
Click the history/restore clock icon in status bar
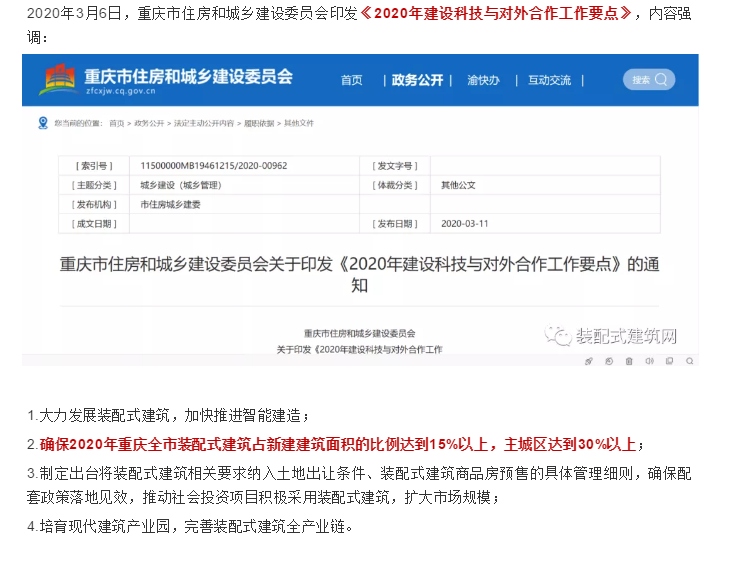609,361
